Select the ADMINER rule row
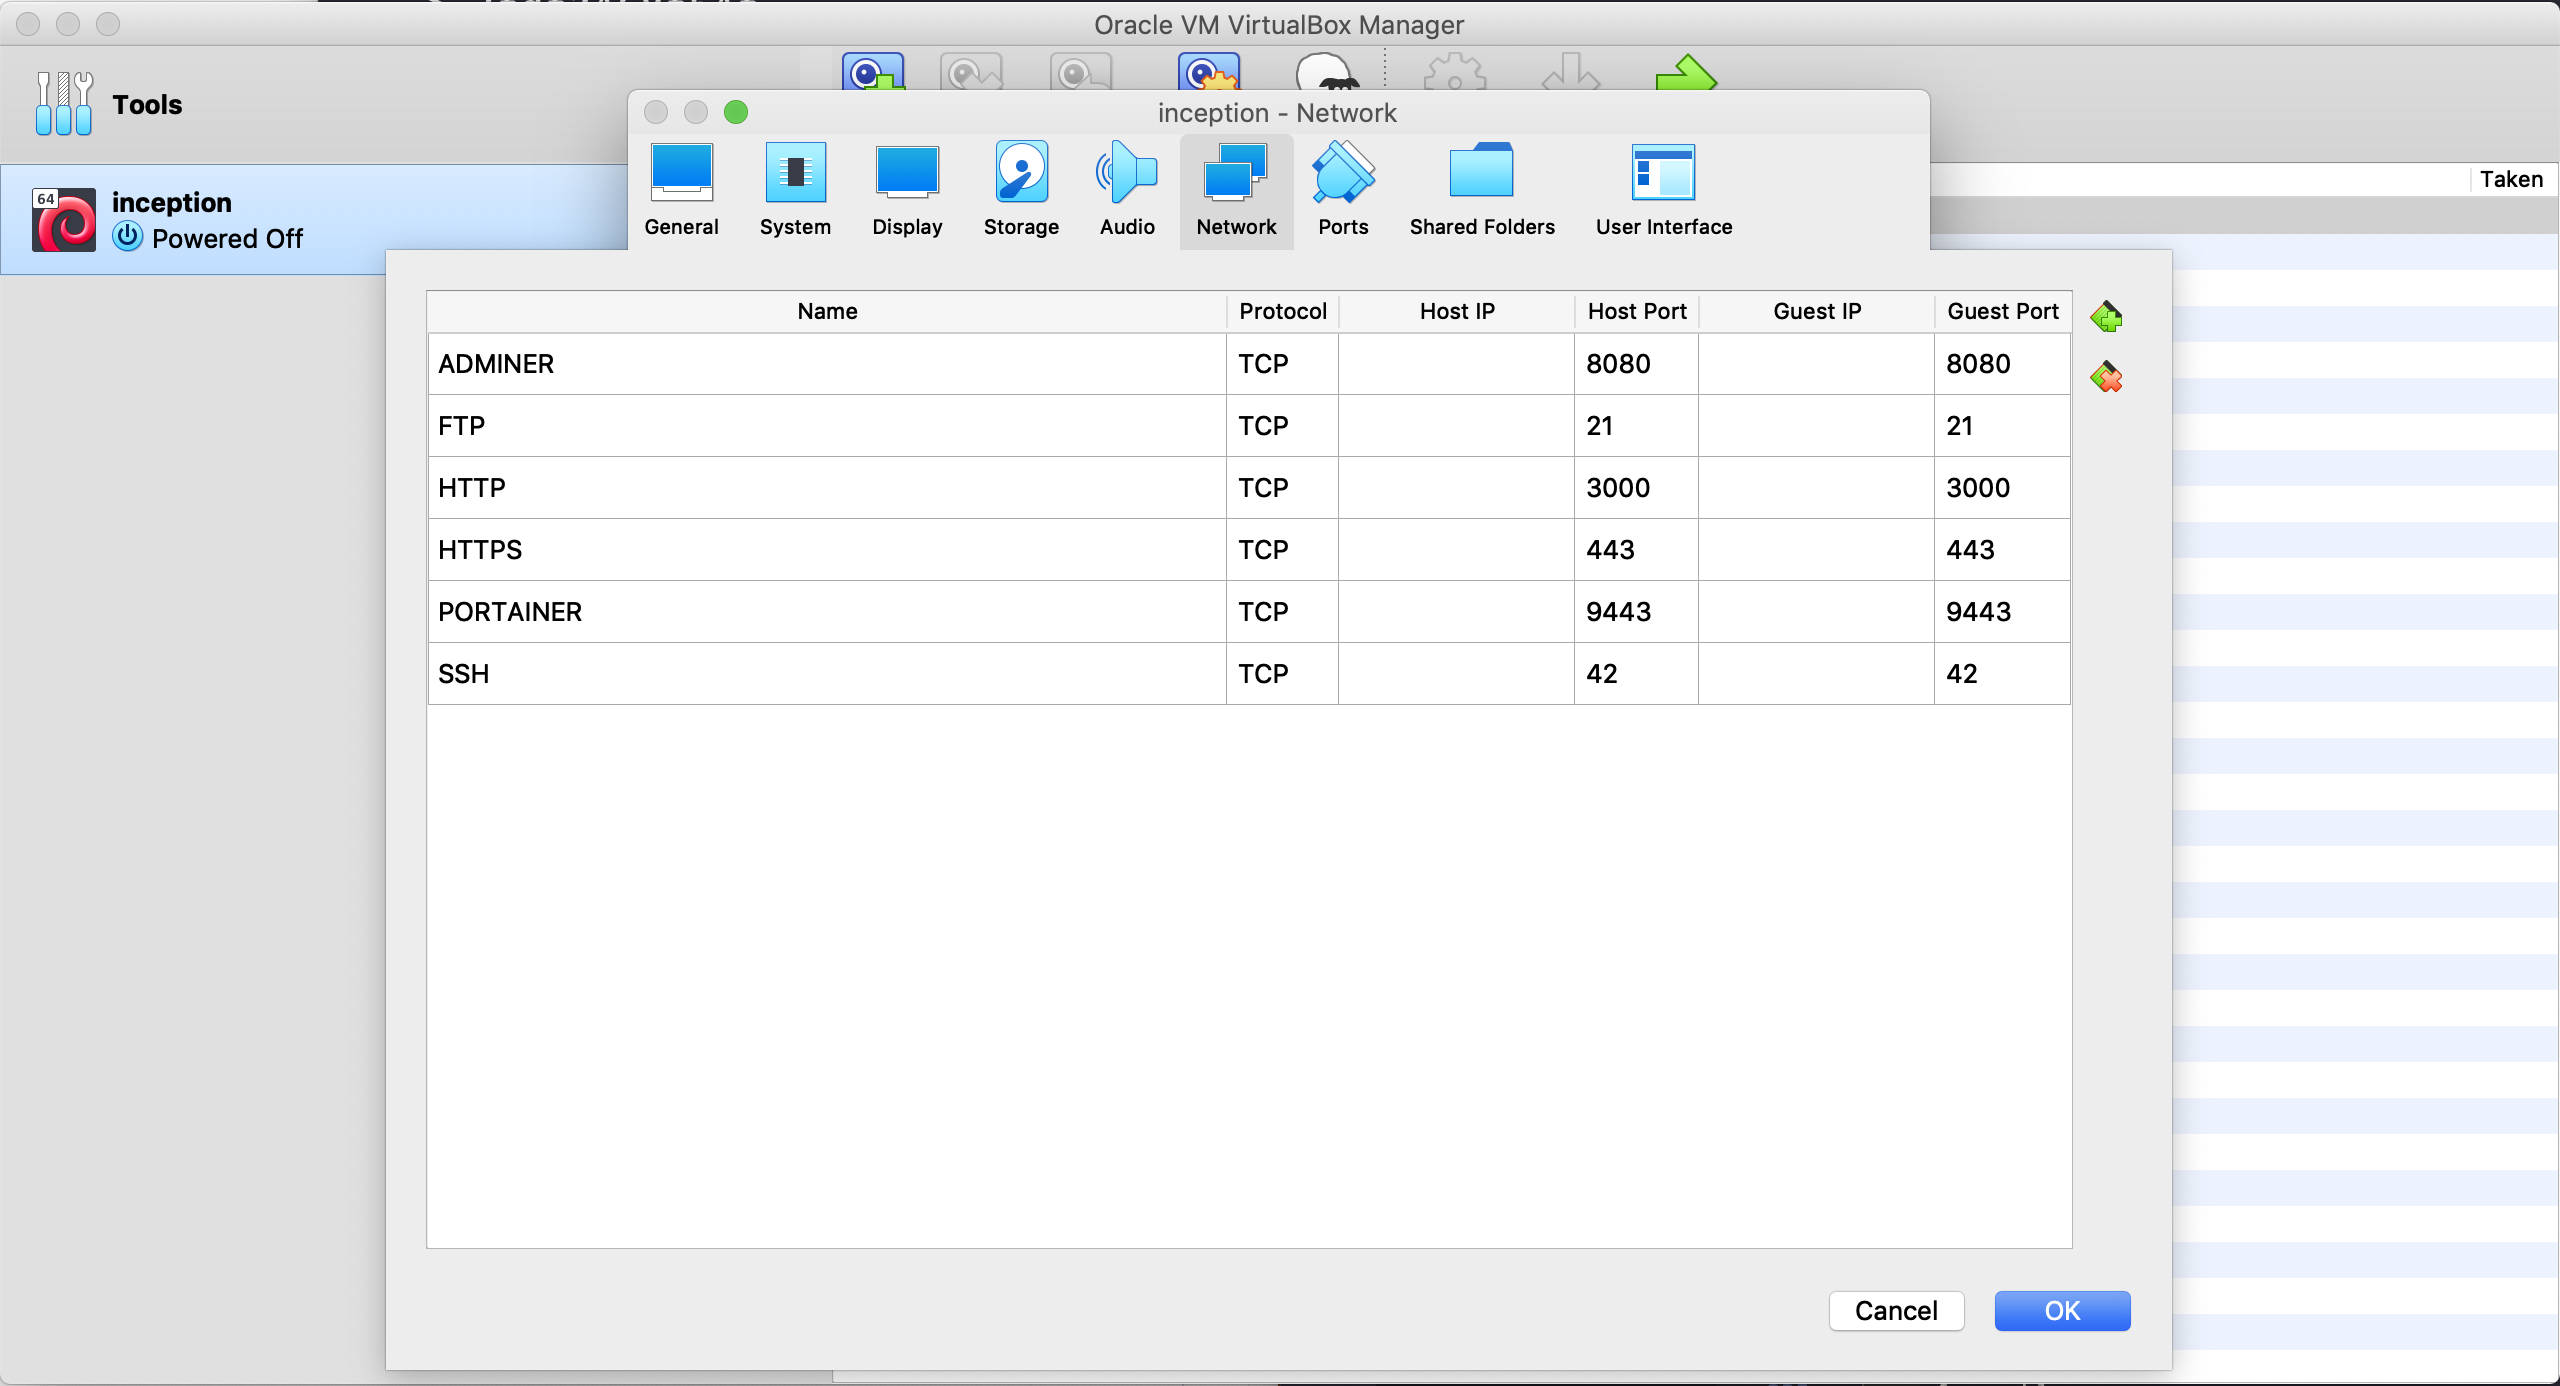Viewport: 2560px width, 1386px height. pos(826,364)
